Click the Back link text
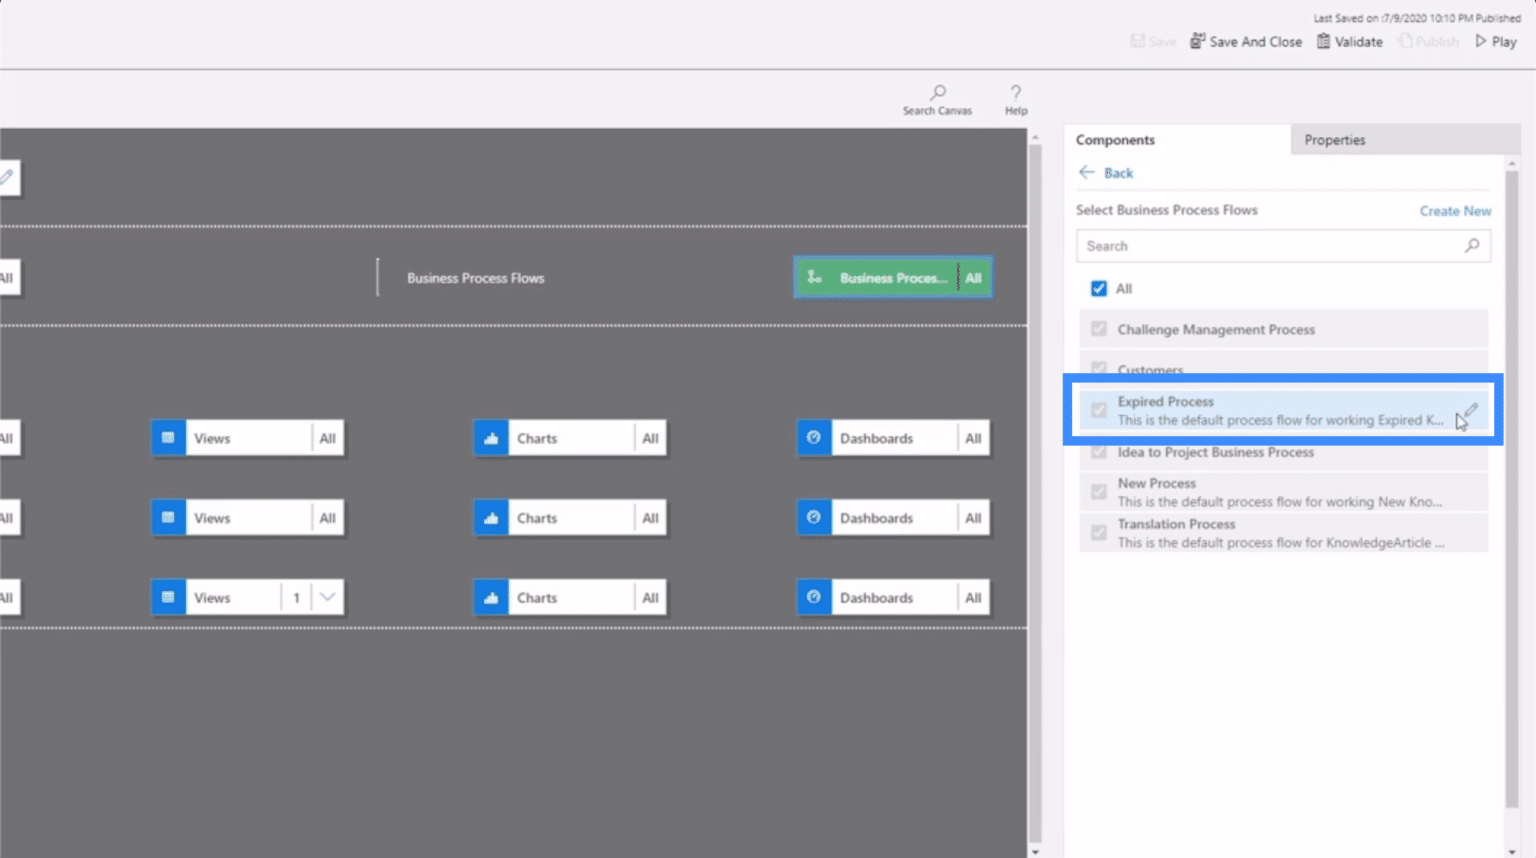 pos(1118,173)
